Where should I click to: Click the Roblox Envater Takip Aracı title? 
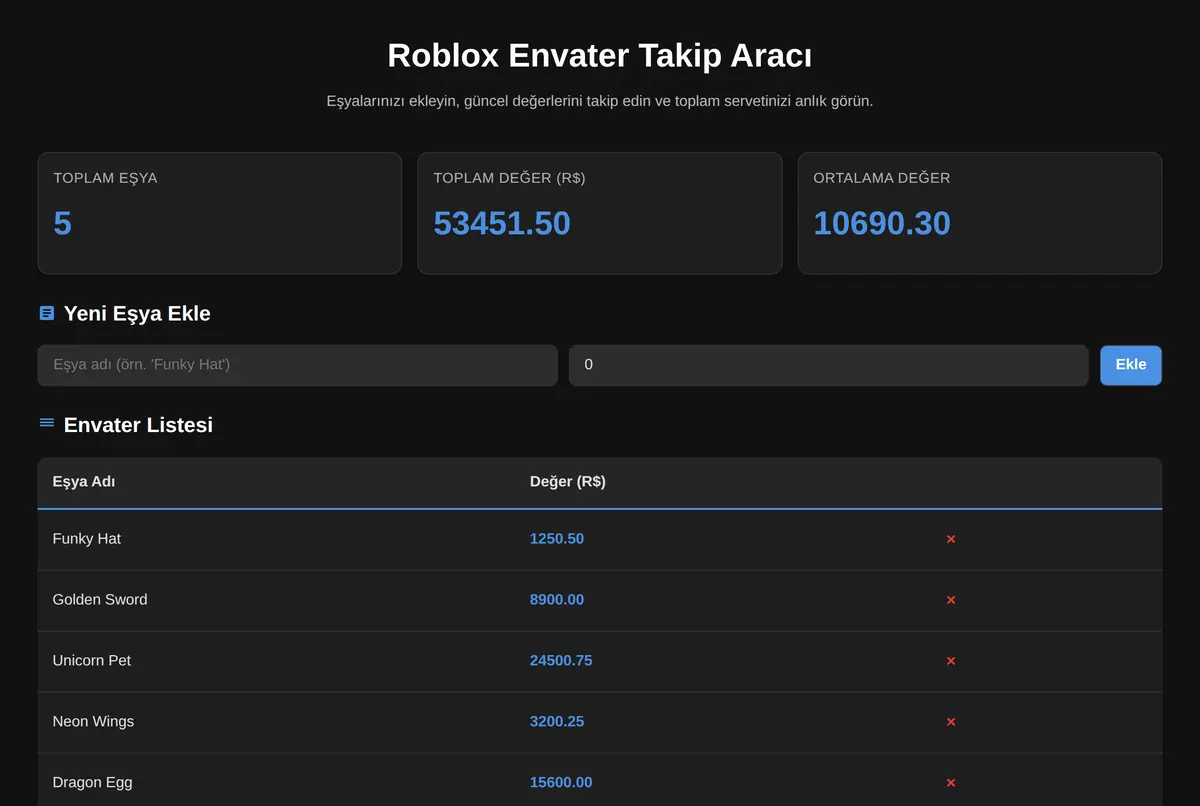tap(600, 55)
